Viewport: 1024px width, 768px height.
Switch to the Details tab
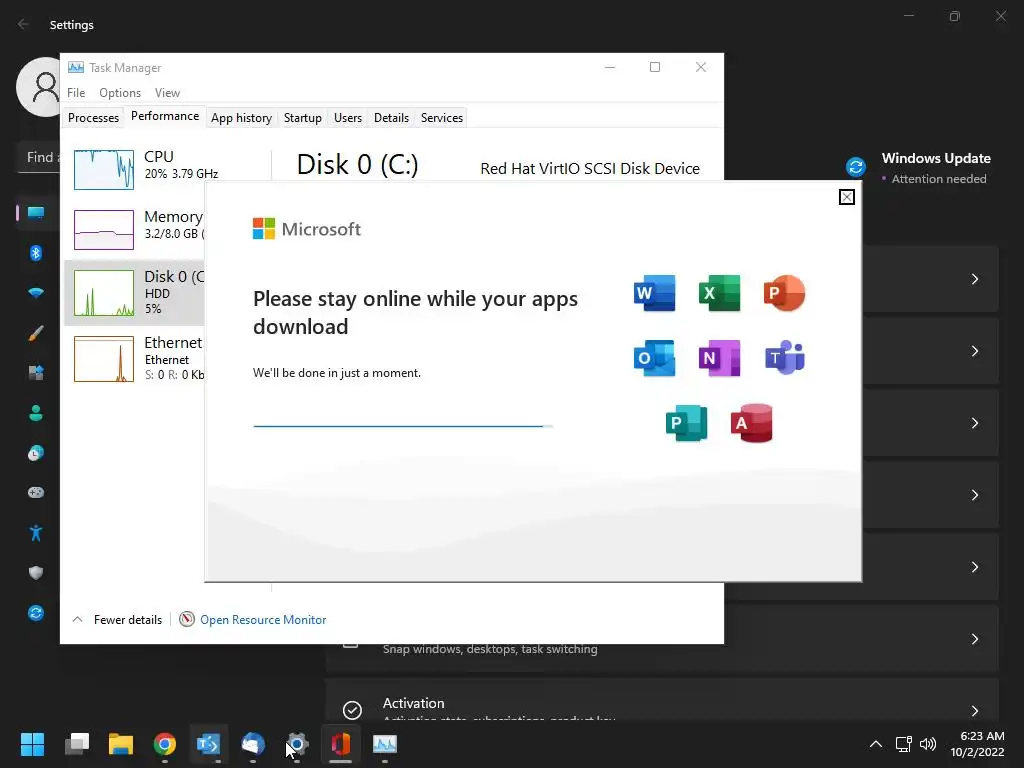391,118
